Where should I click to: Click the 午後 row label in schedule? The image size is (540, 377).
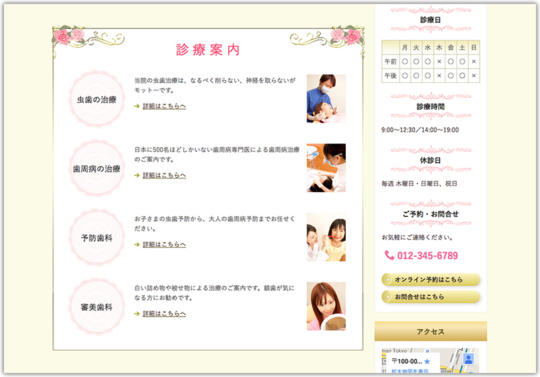391,75
